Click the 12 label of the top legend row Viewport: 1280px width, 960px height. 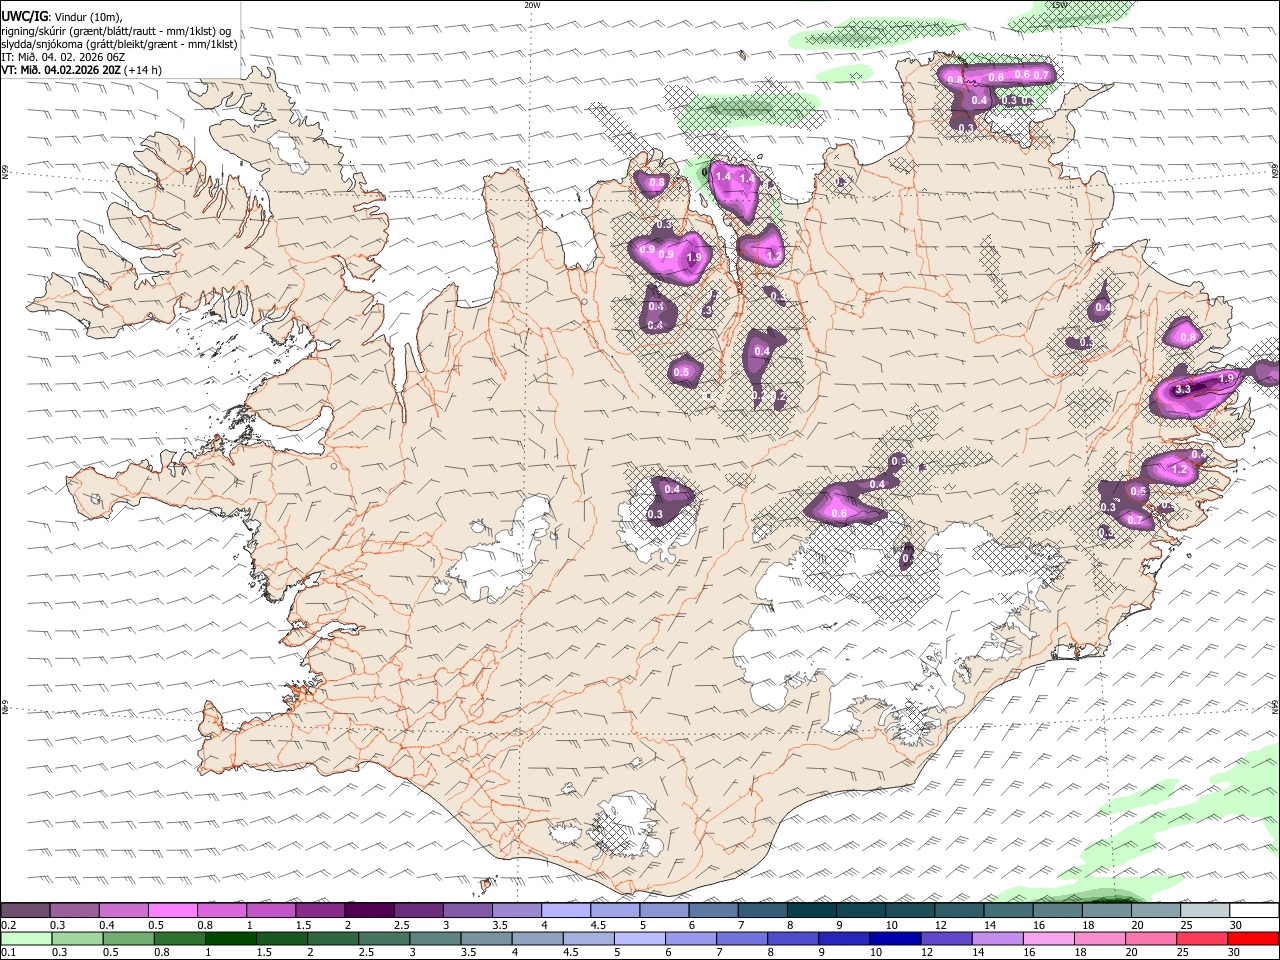941,925
